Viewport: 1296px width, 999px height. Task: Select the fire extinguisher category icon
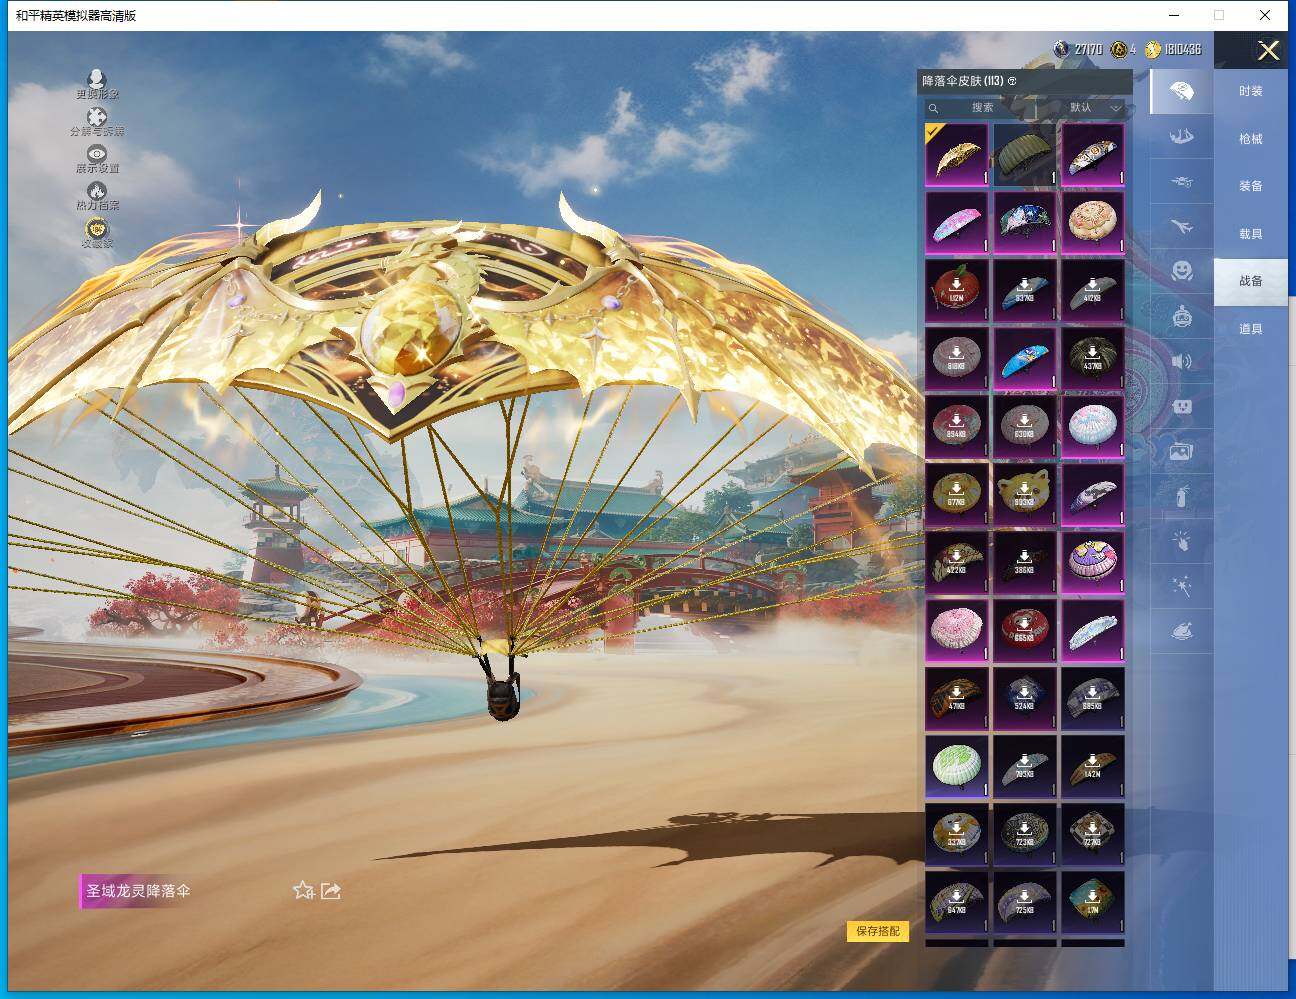pos(1181,496)
